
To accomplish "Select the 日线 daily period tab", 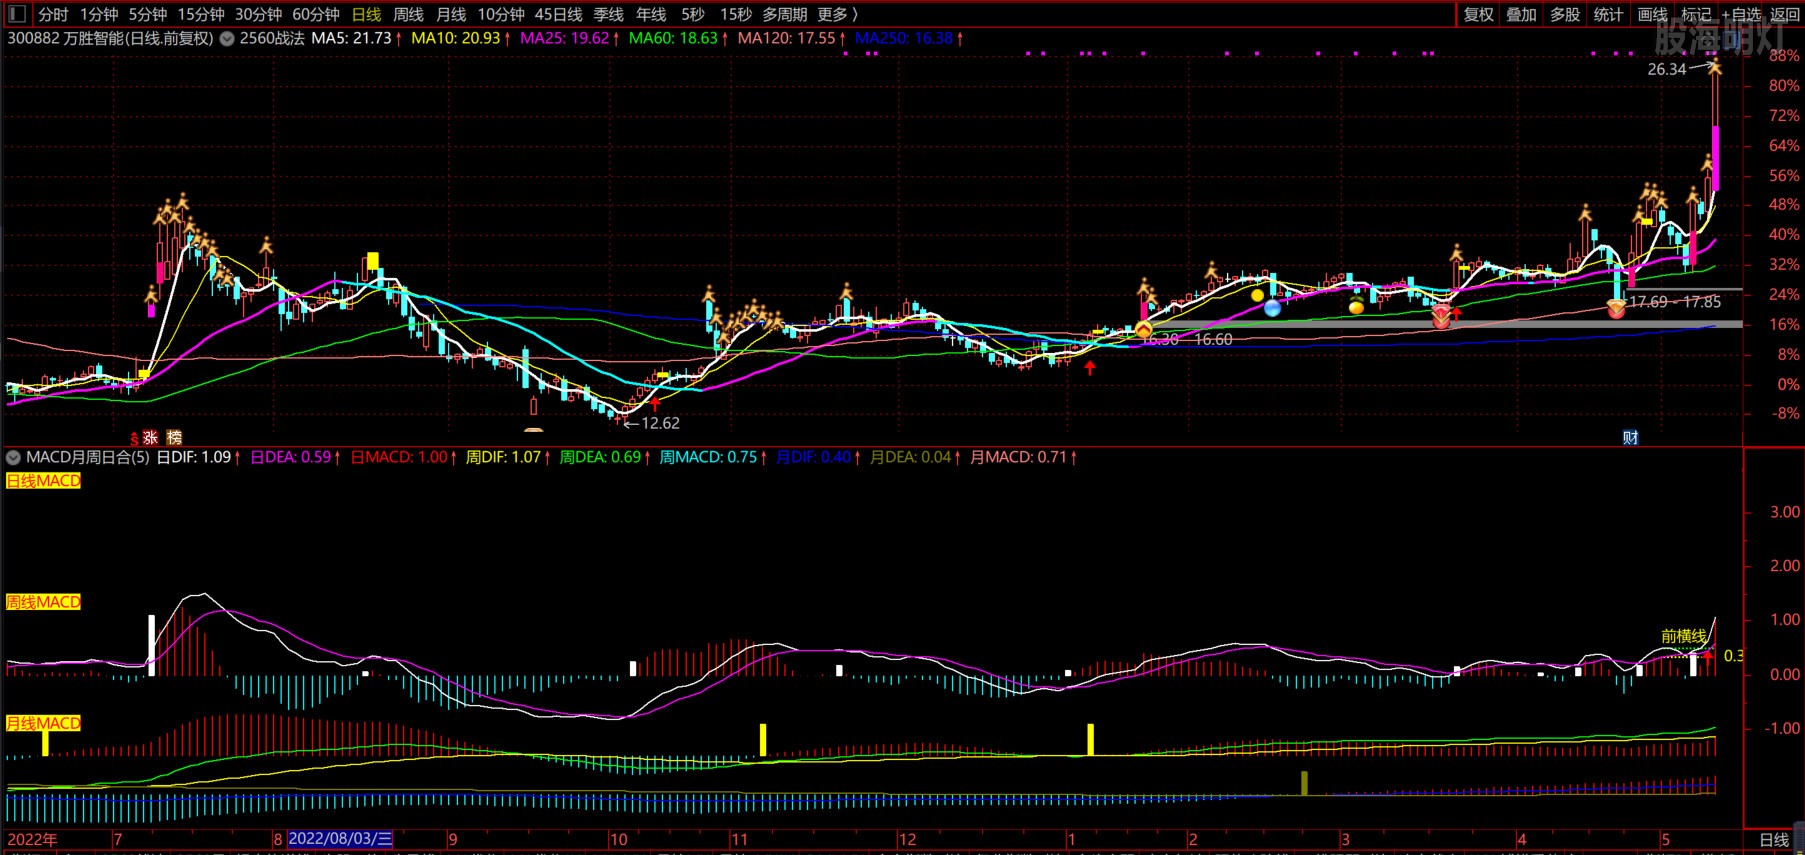I will pyautogui.click(x=366, y=14).
